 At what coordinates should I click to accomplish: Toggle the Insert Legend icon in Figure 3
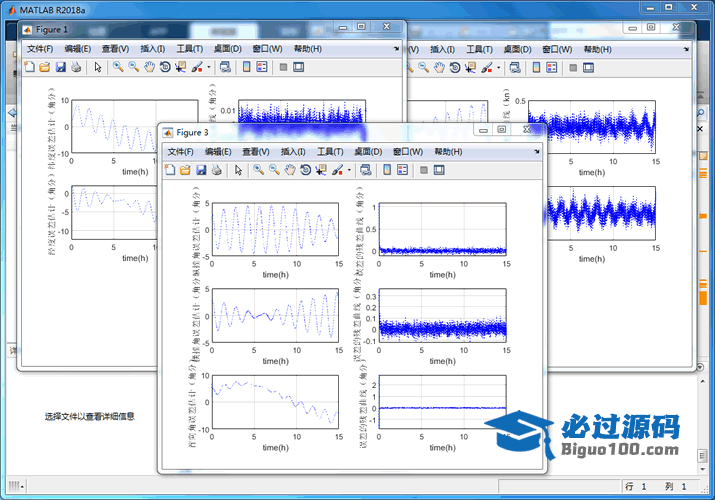coord(402,170)
